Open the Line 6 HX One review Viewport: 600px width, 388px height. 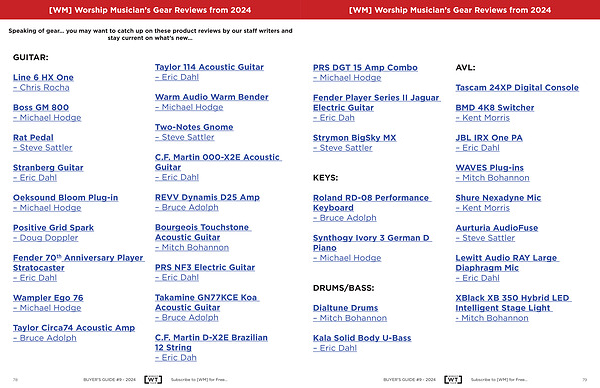click(x=43, y=77)
